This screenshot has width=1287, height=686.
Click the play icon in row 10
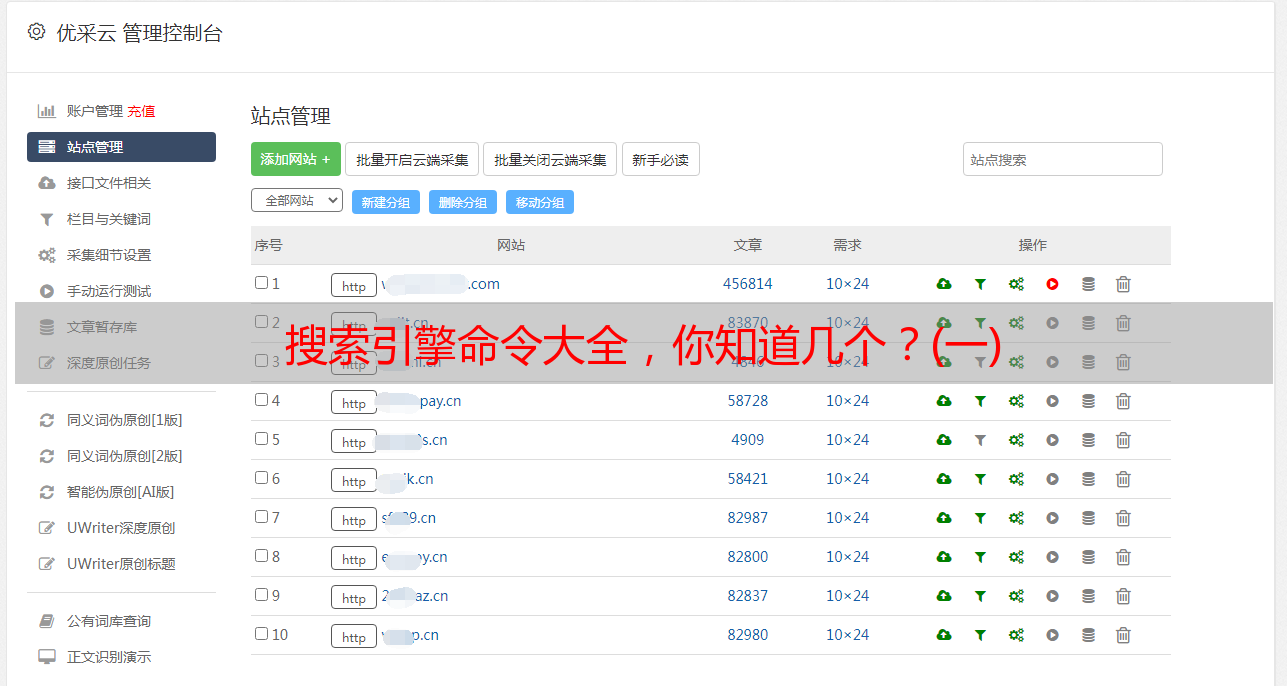point(1052,635)
